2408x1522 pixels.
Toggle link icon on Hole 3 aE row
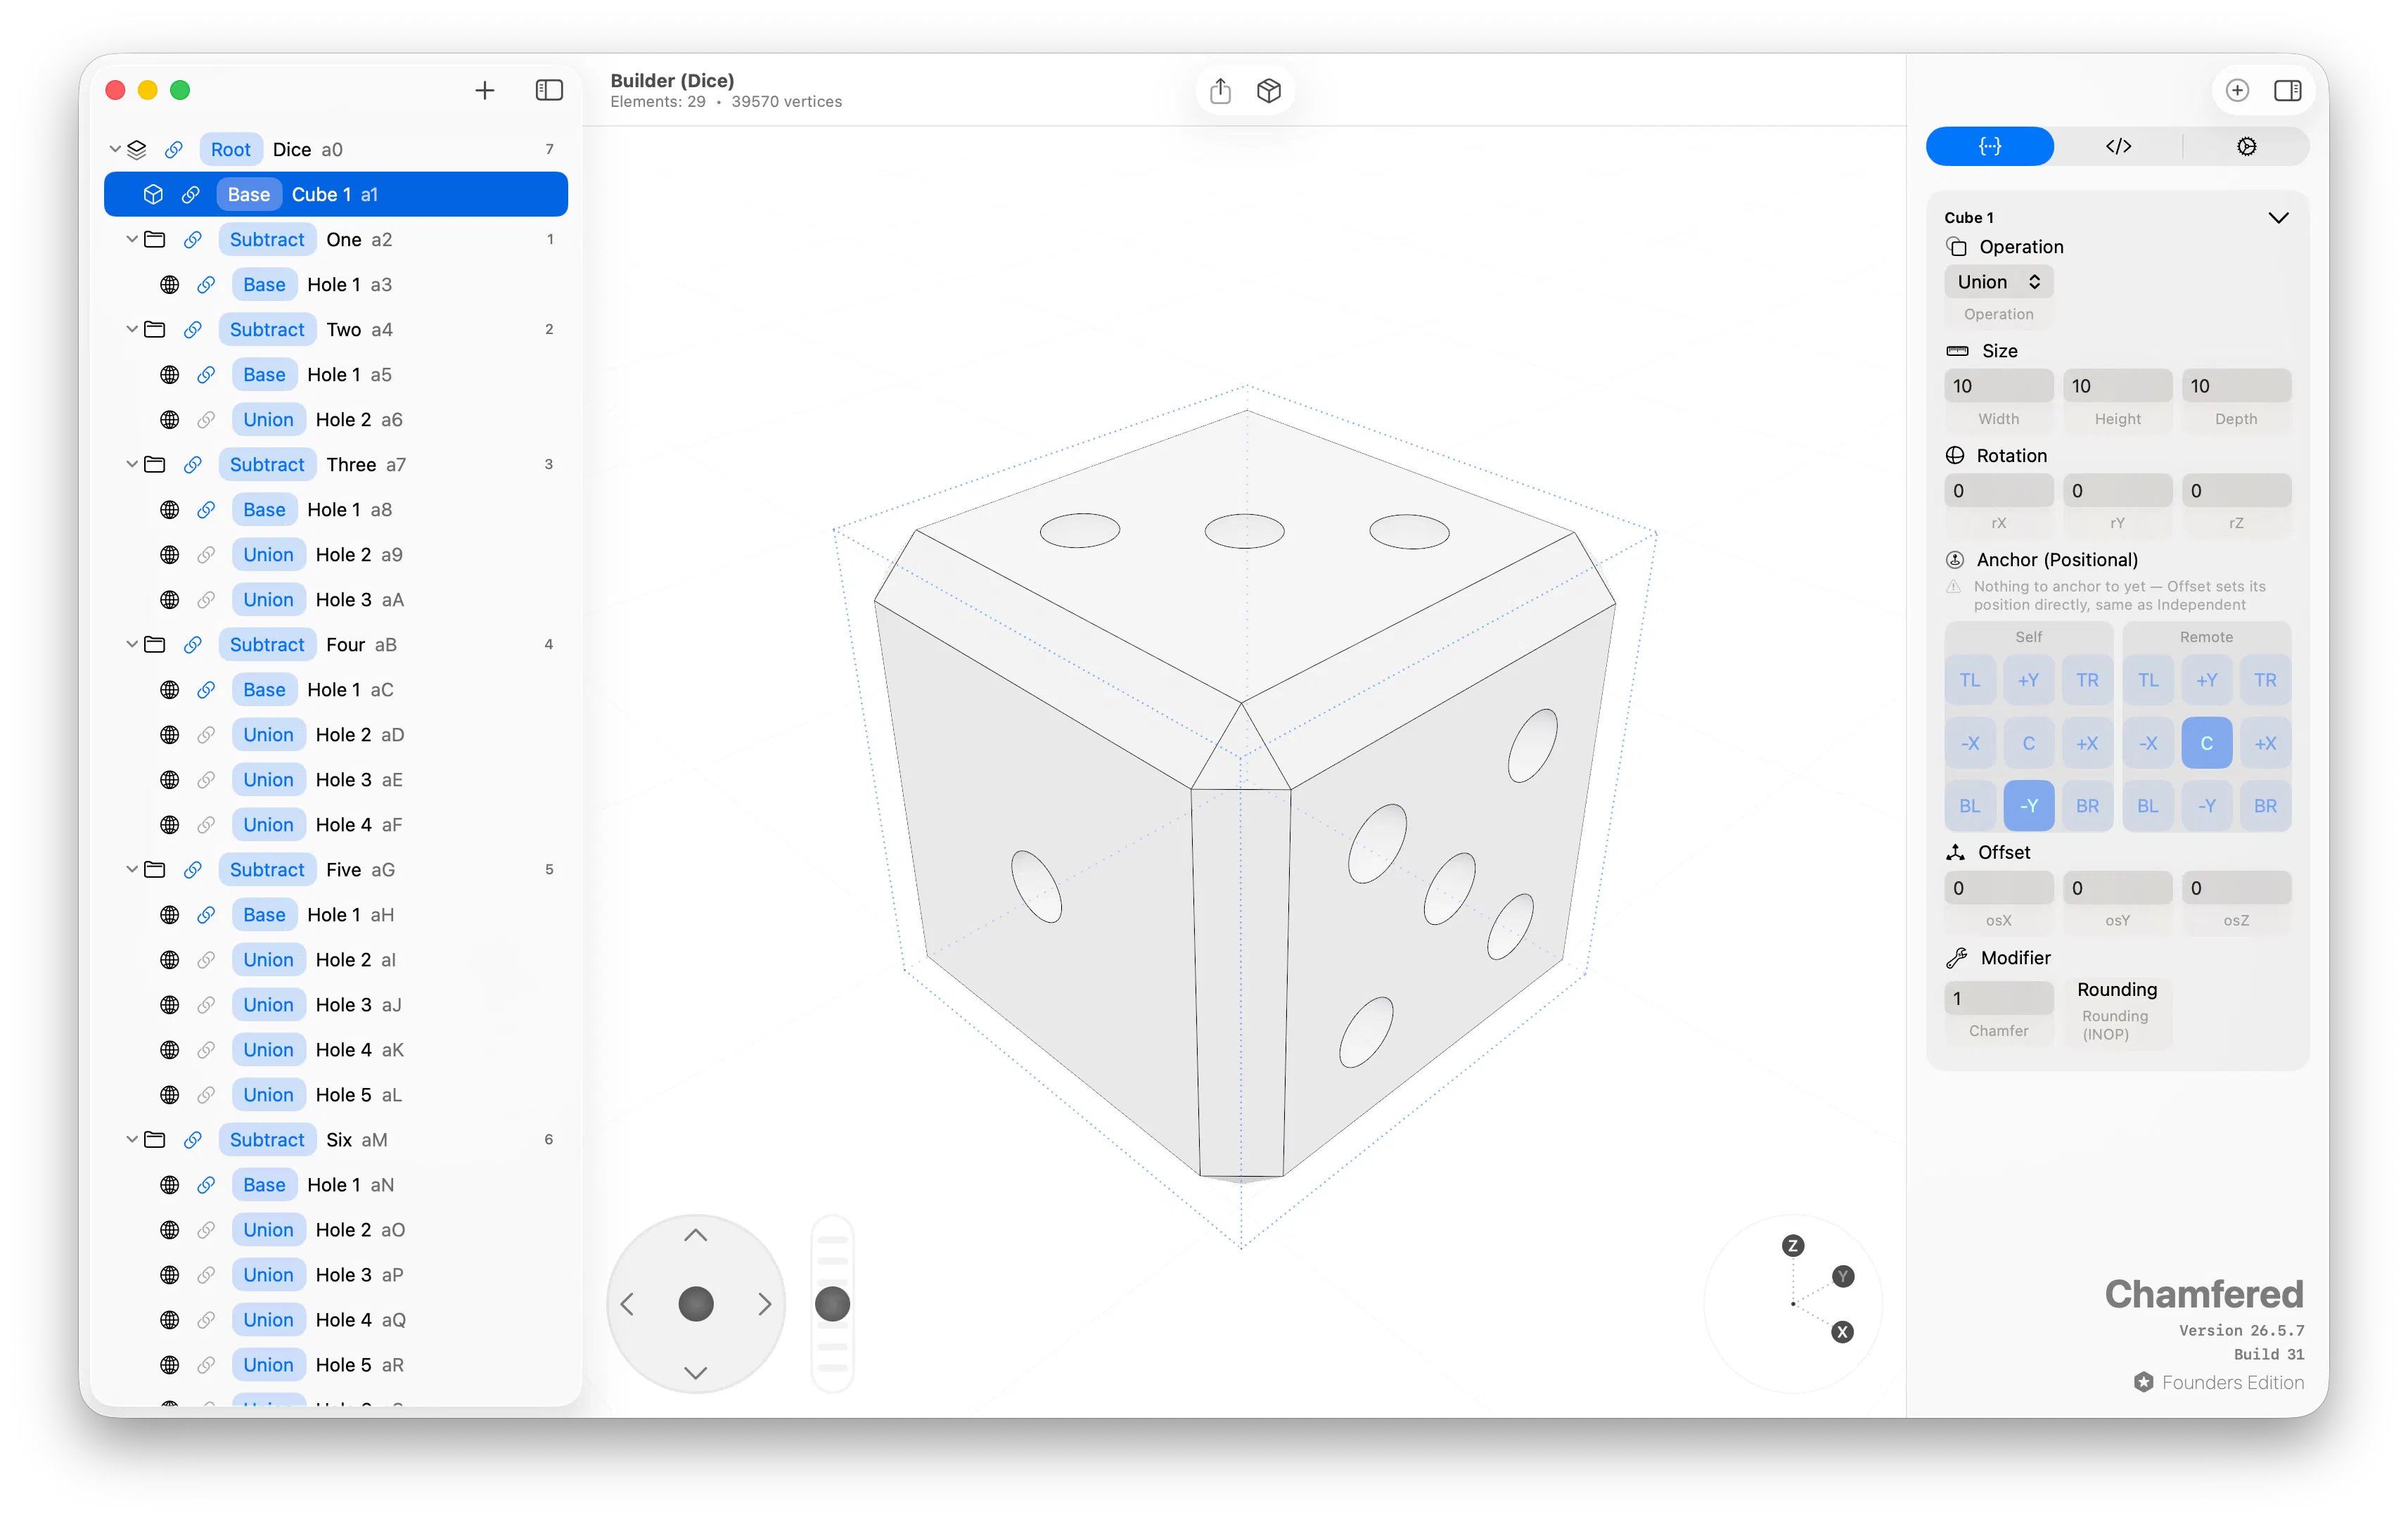point(206,779)
